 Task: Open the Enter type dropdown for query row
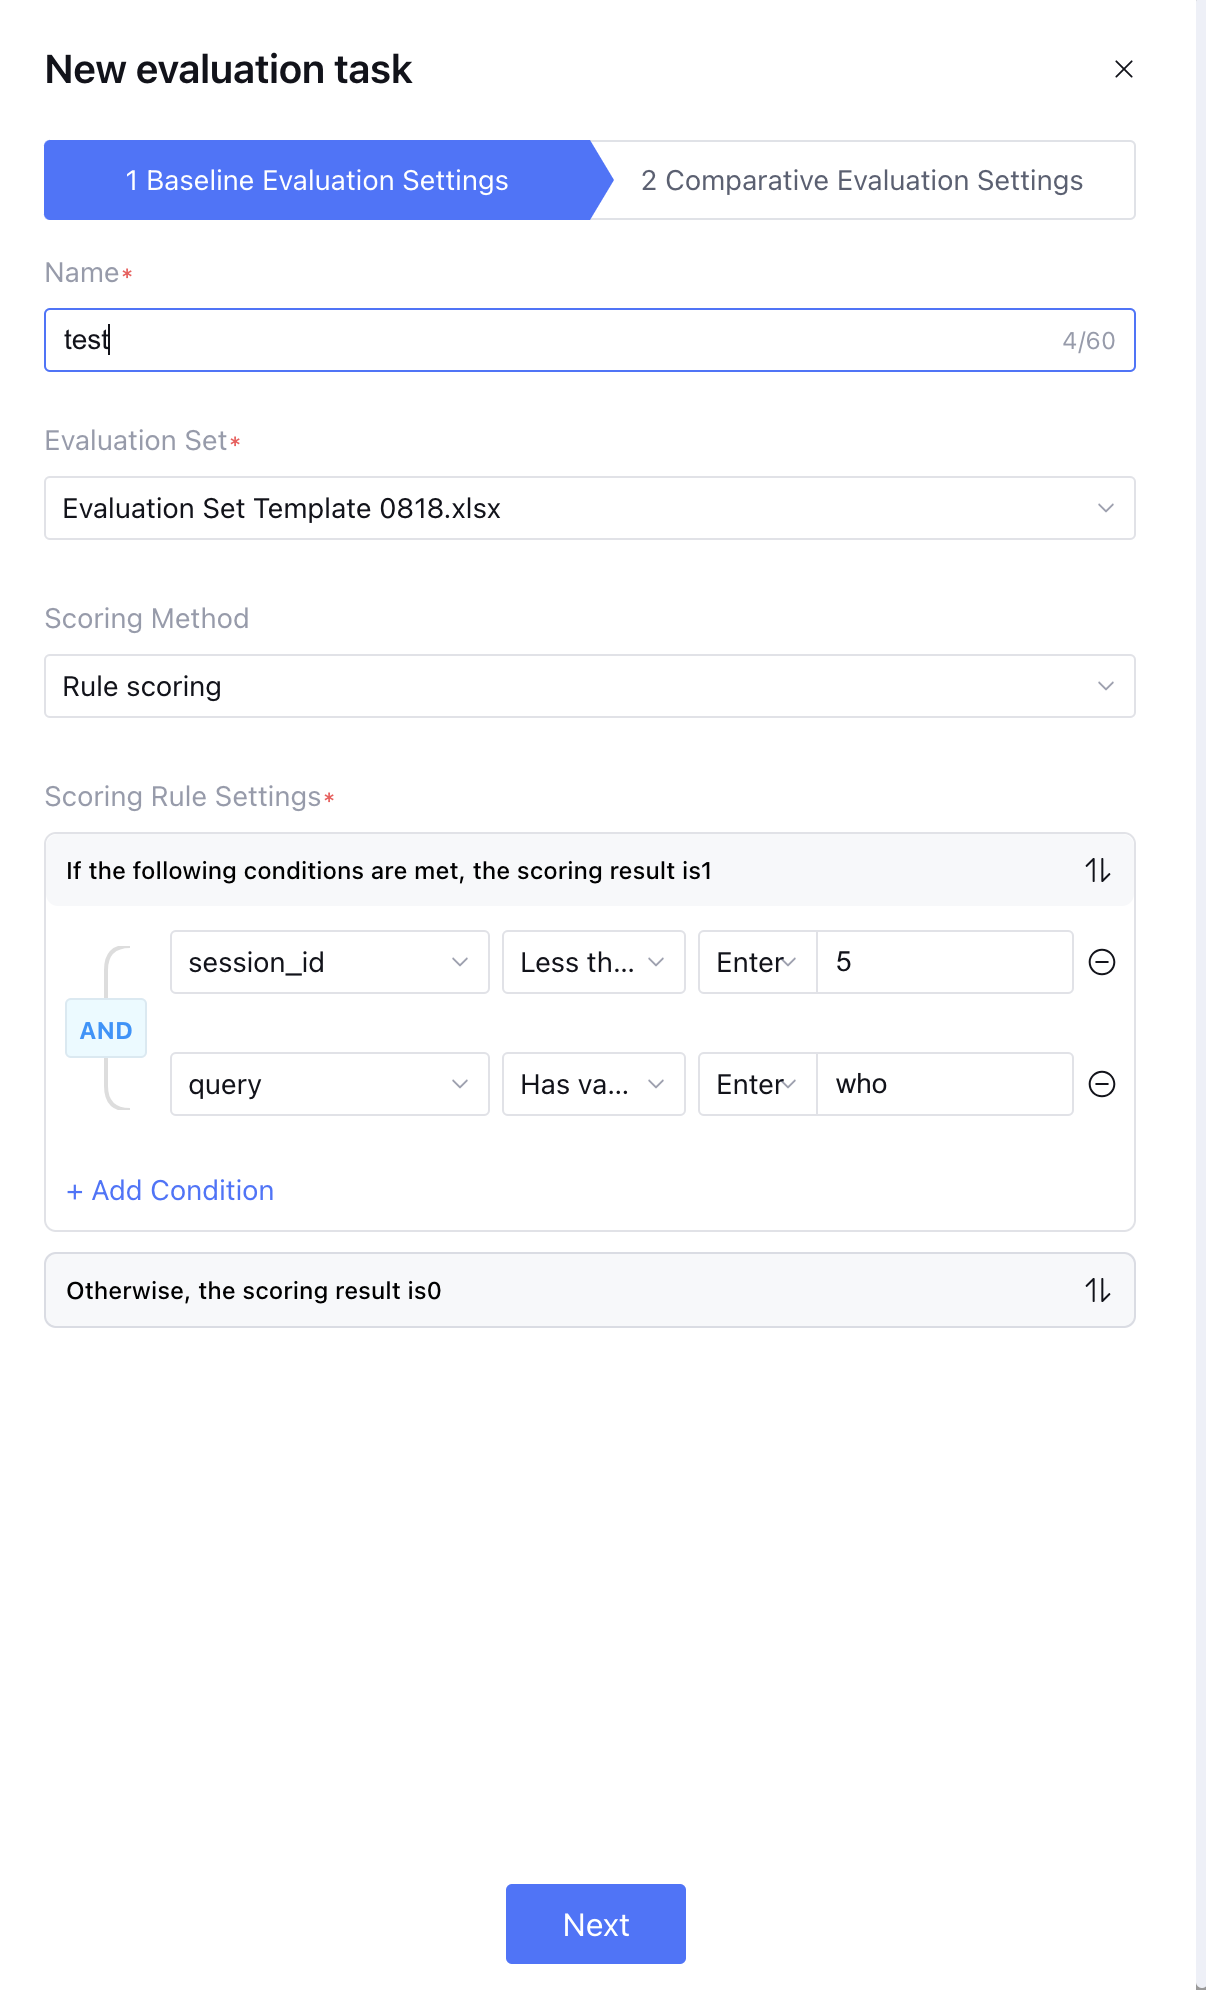pos(757,1084)
